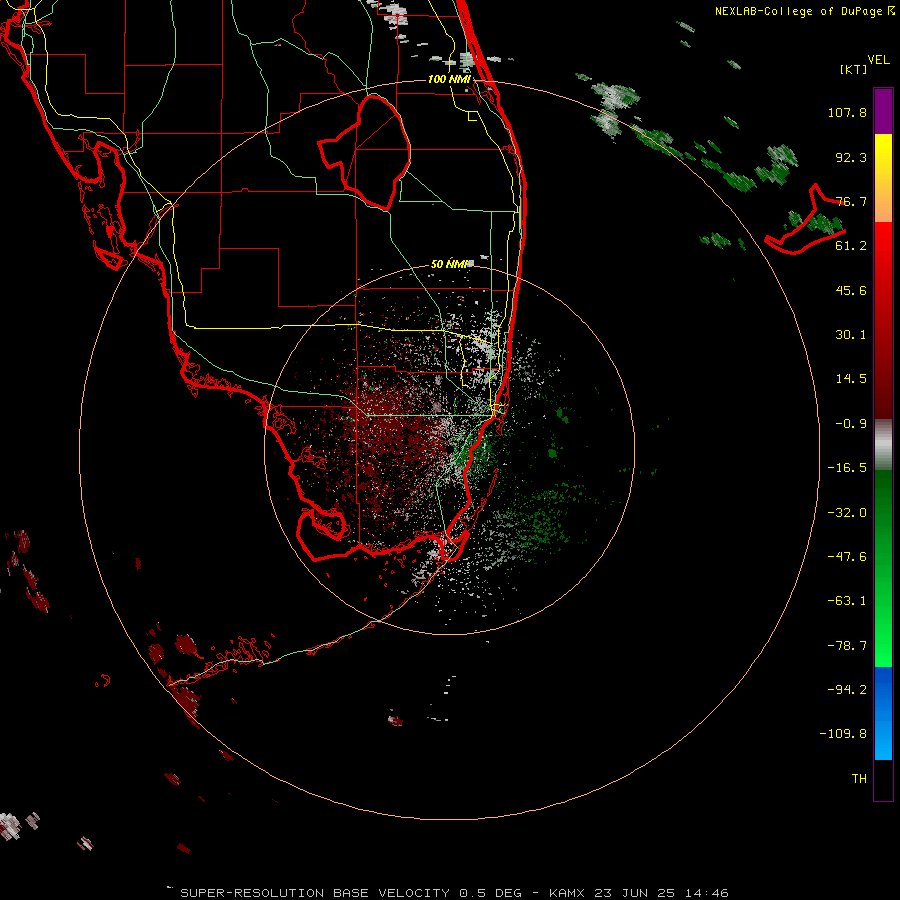Viewport: 900px width, 900px height.
Task: Click the -47.6 scale value
Action: point(847,557)
